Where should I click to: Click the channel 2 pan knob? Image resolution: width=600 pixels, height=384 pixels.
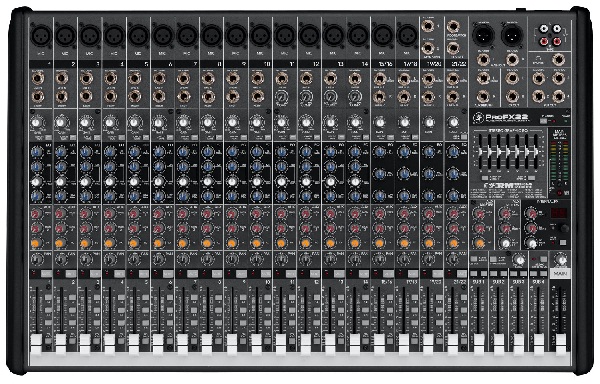[61, 260]
